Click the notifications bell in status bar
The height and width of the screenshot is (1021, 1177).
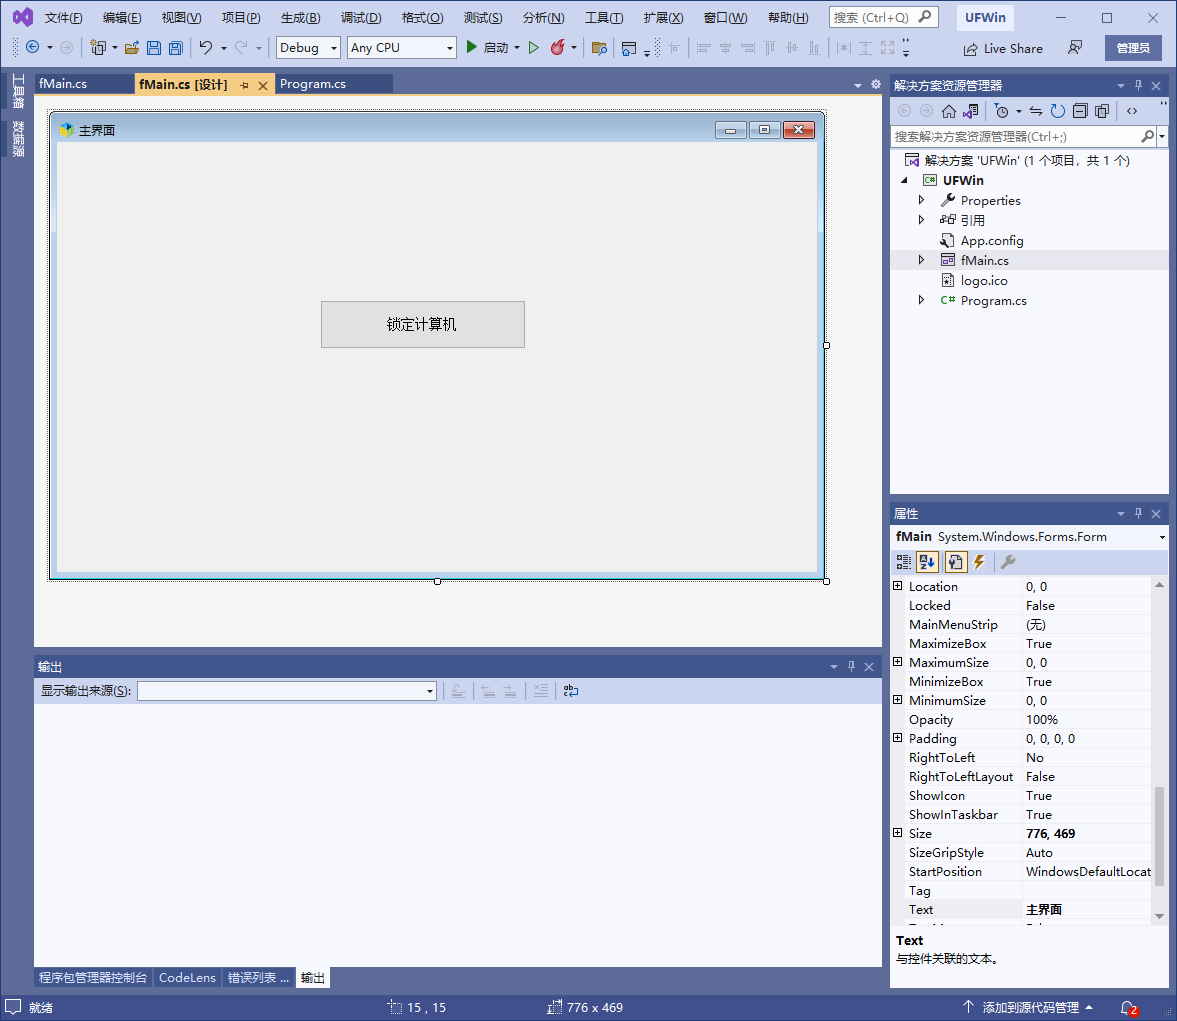(x=1128, y=1007)
